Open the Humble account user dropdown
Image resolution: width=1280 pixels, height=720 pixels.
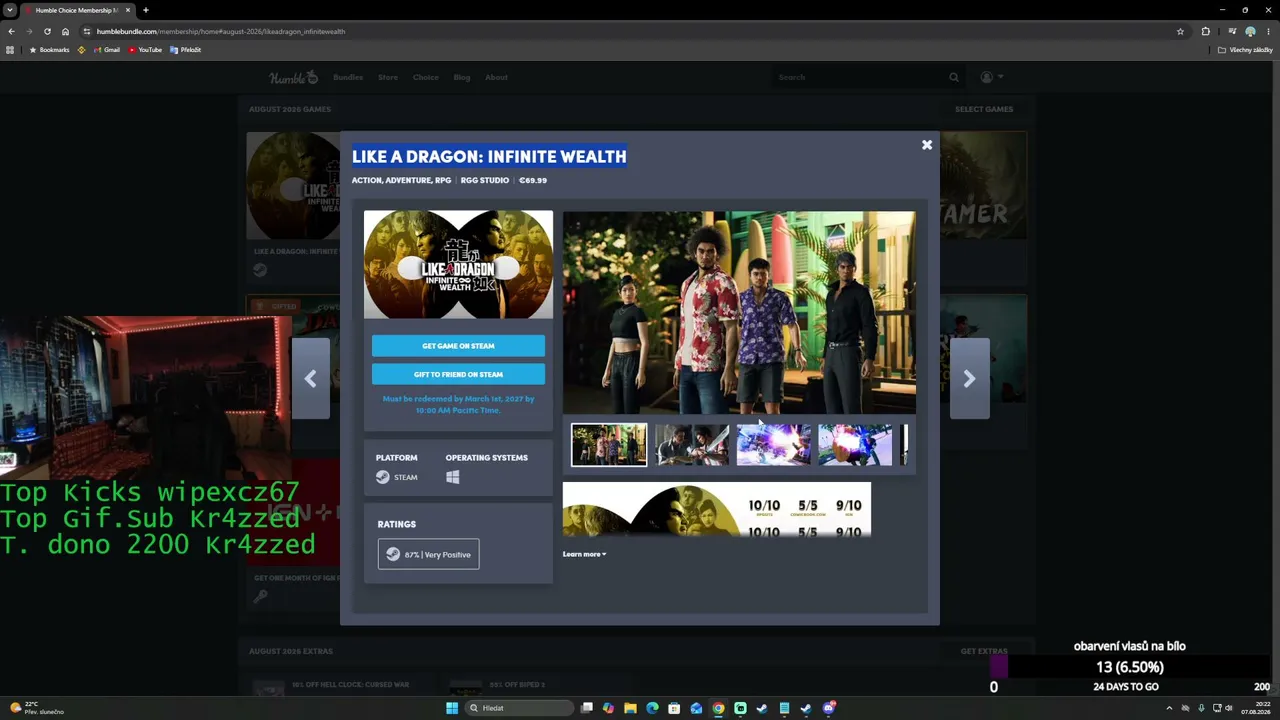[x=991, y=77]
